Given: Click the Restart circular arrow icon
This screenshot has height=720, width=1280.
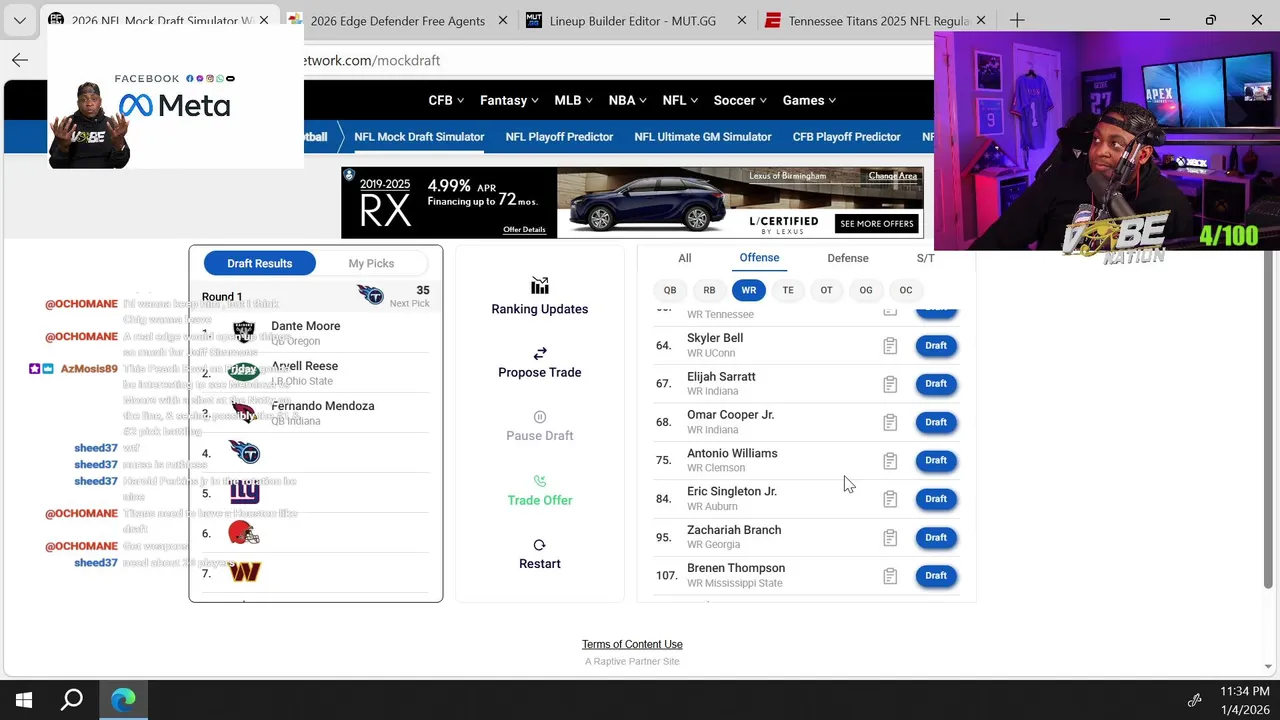Looking at the screenshot, I should click(x=540, y=545).
